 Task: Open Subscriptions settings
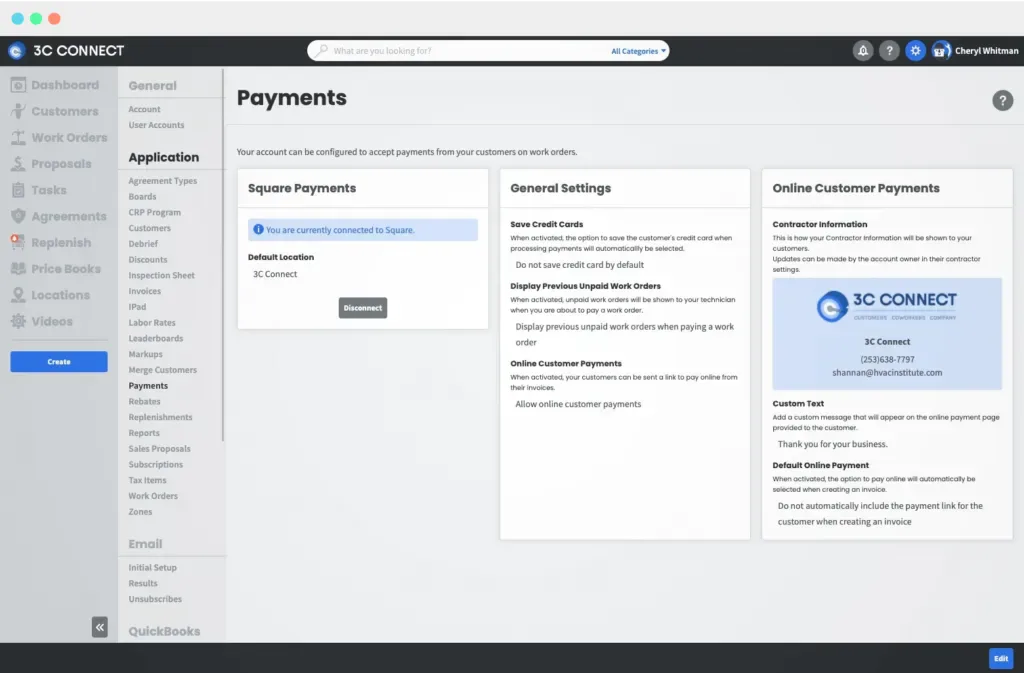(155, 464)
